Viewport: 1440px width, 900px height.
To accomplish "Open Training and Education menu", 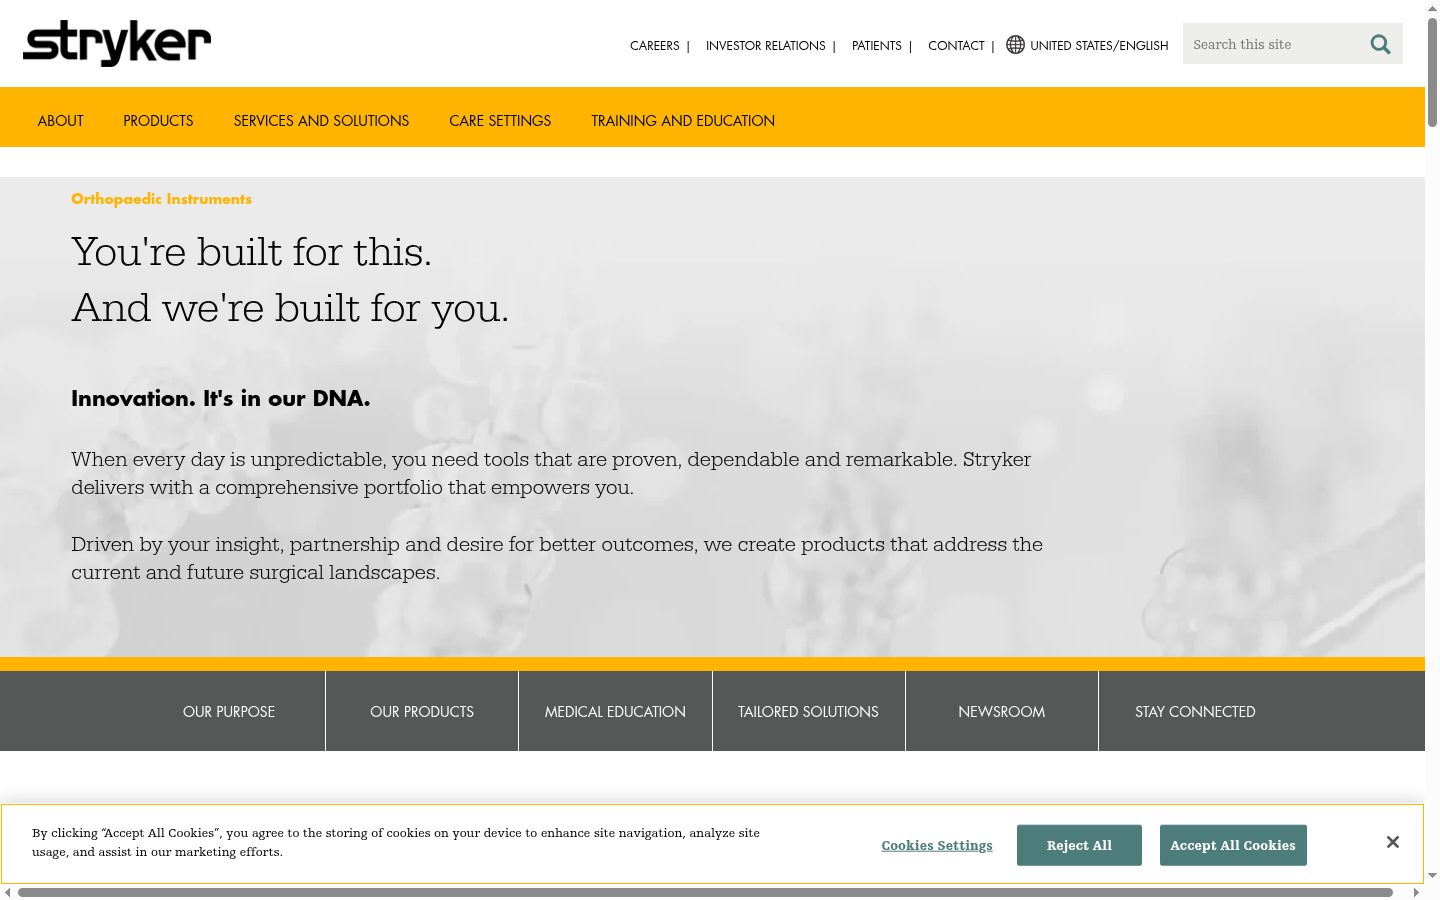I will (683, 121).
